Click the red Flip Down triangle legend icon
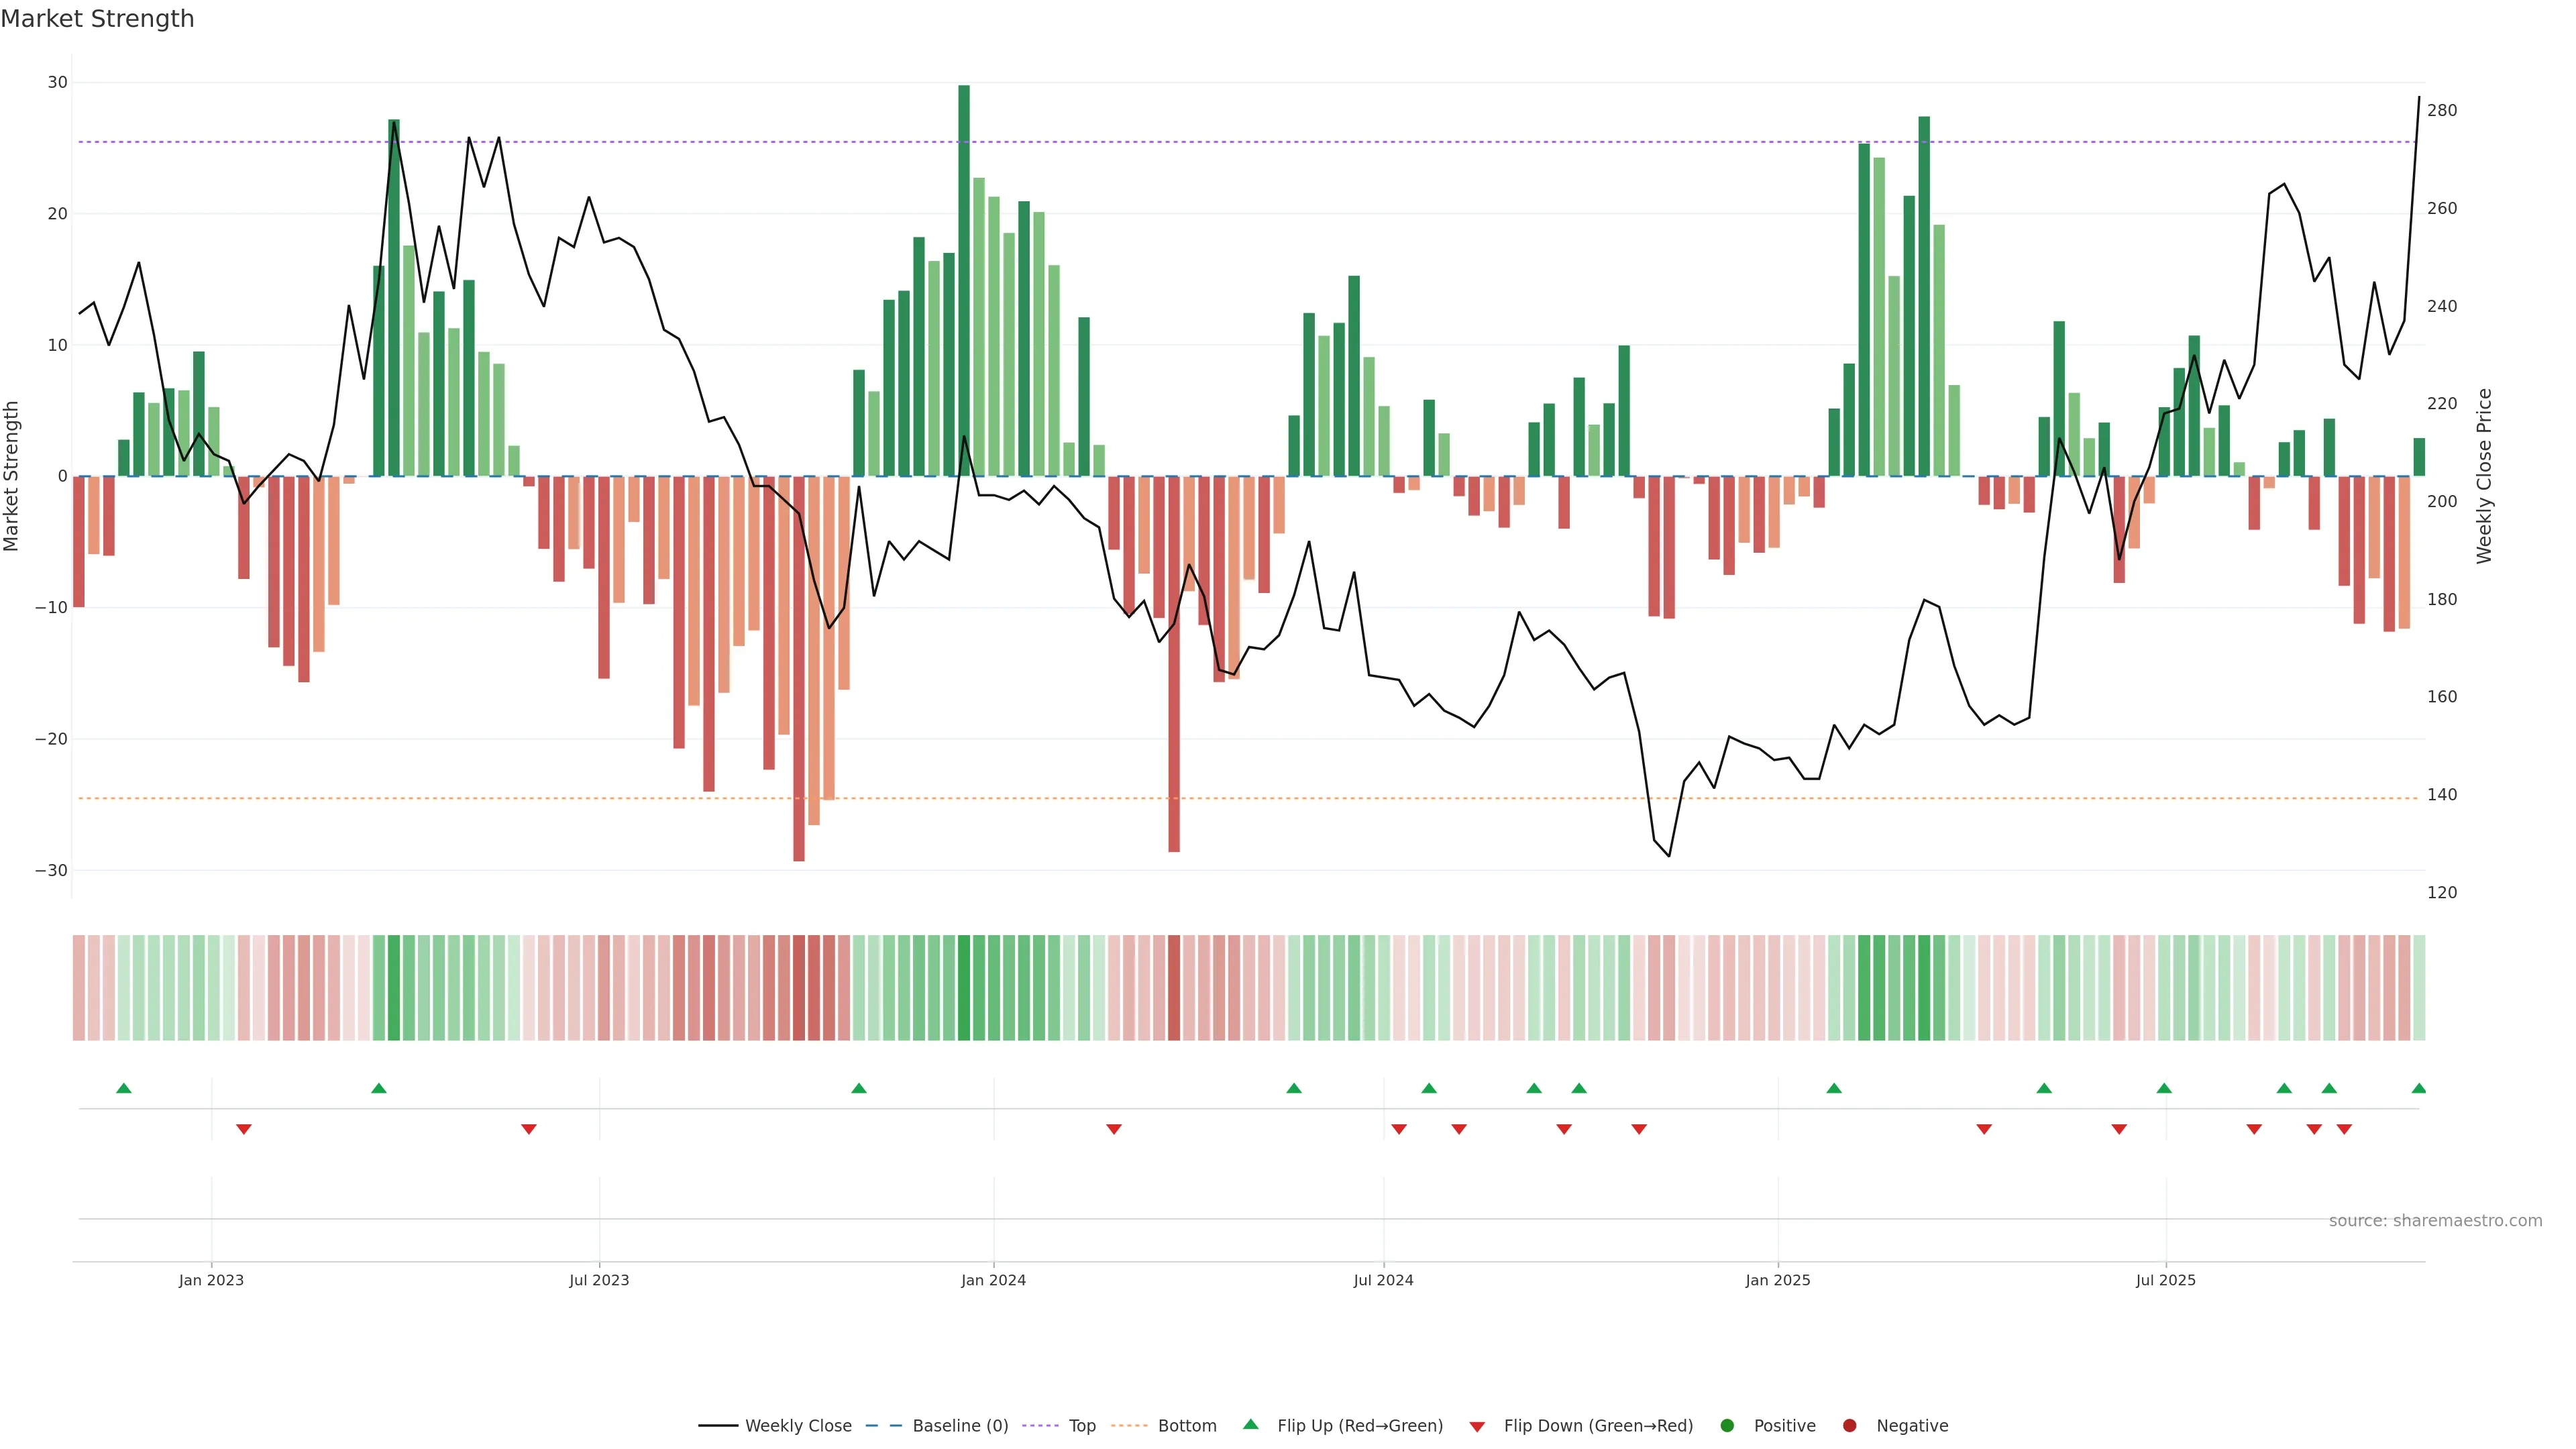Screen dimensions: 2576x1449 (1477, 1426)
